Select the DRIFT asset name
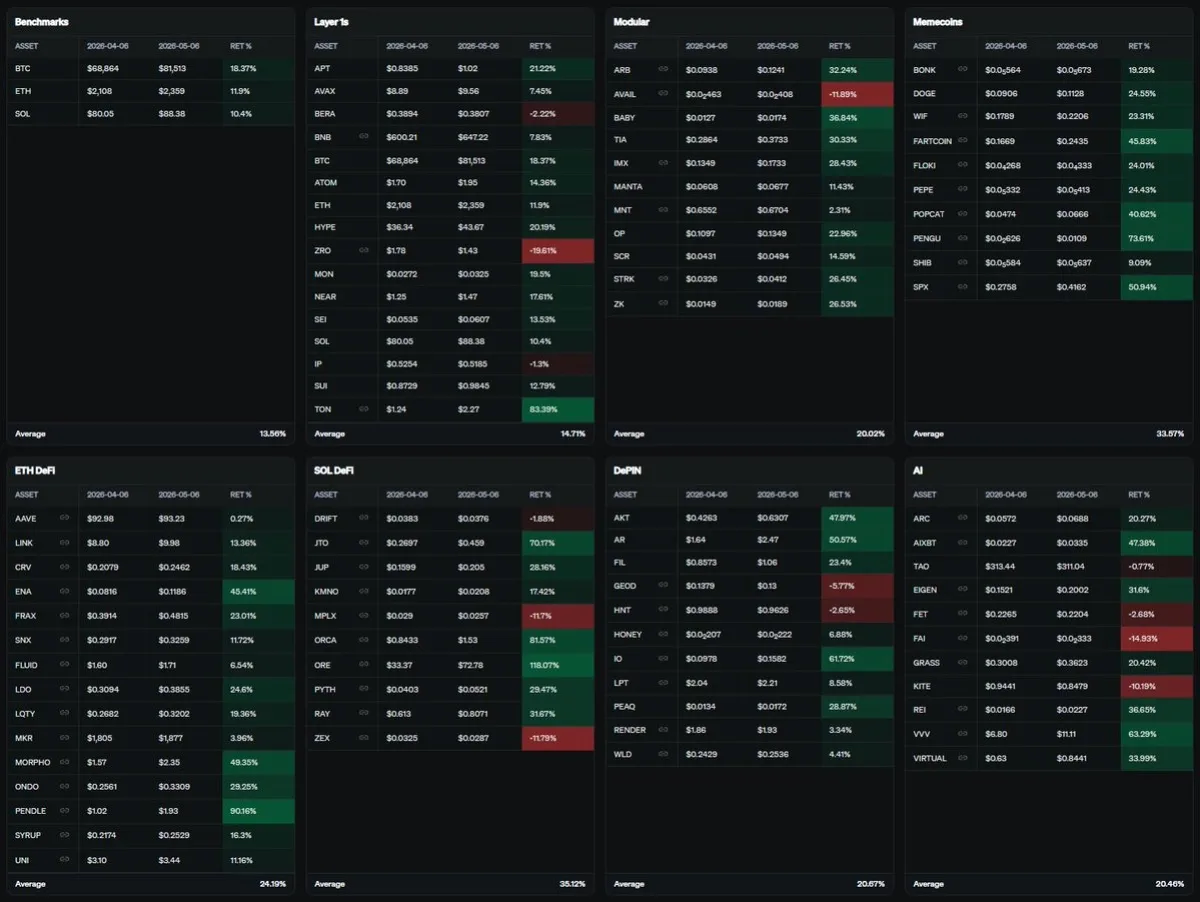Viewport: 1200px width, 902px height. tap(326, 518)
